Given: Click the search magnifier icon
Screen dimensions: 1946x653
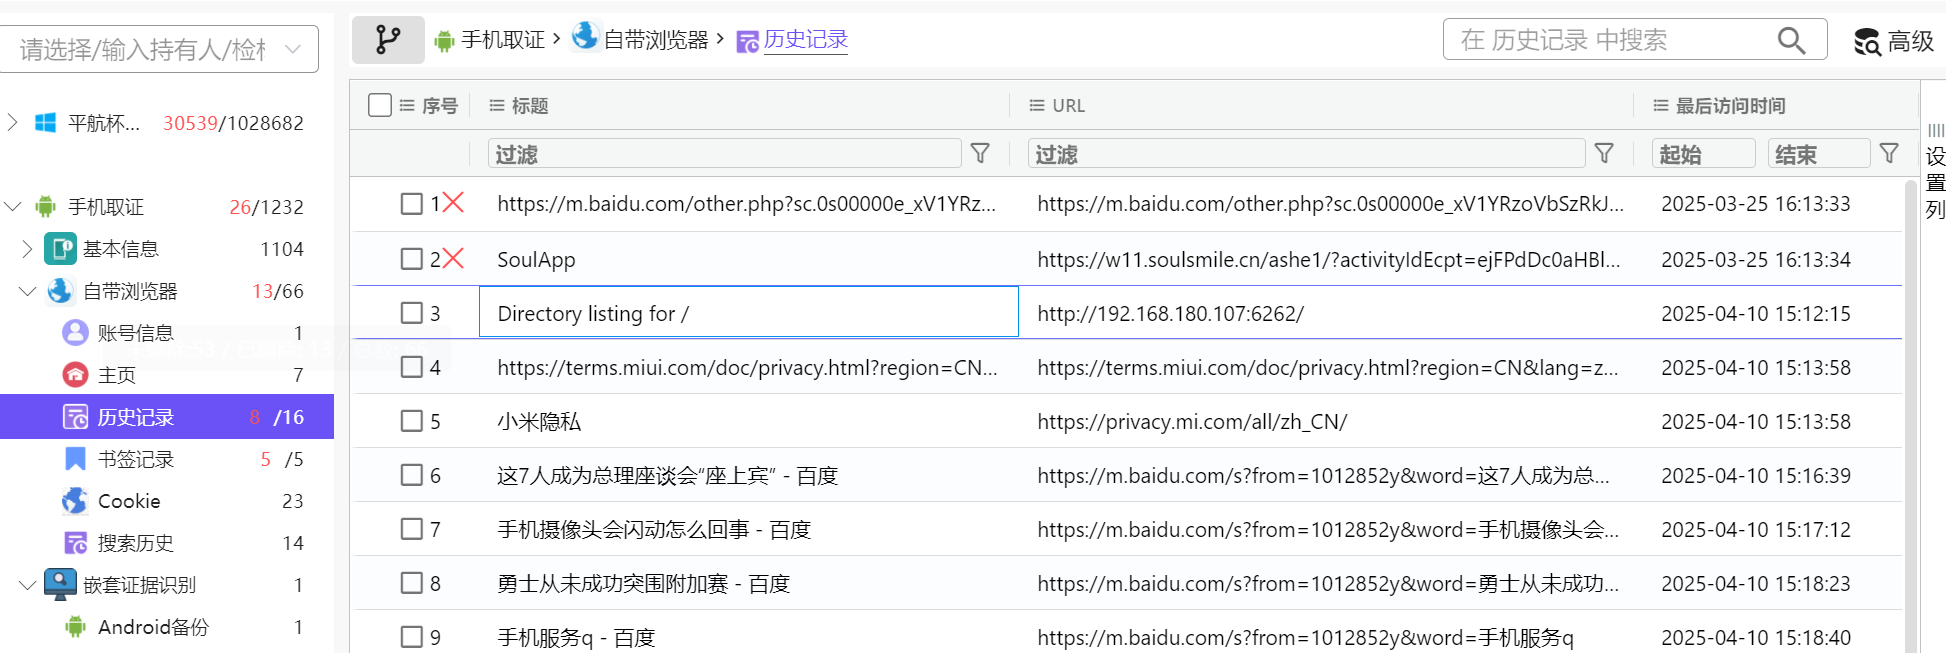Looking at the screenshot, I should point(1790,40).
